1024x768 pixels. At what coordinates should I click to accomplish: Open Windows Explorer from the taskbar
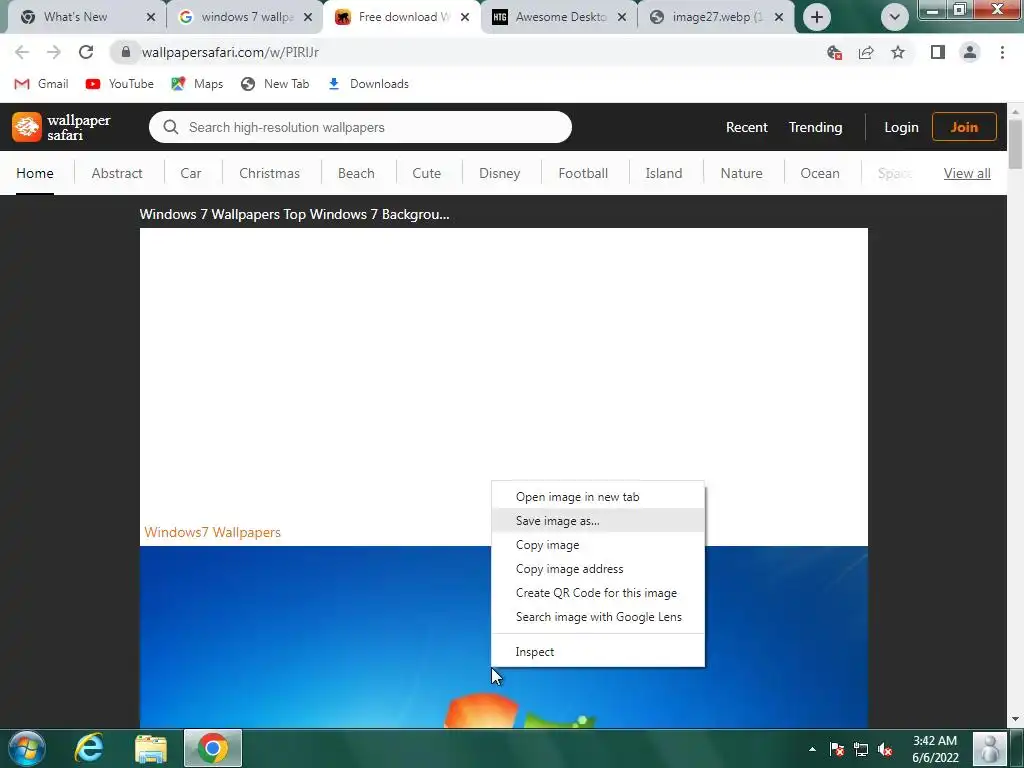(151, 748)
